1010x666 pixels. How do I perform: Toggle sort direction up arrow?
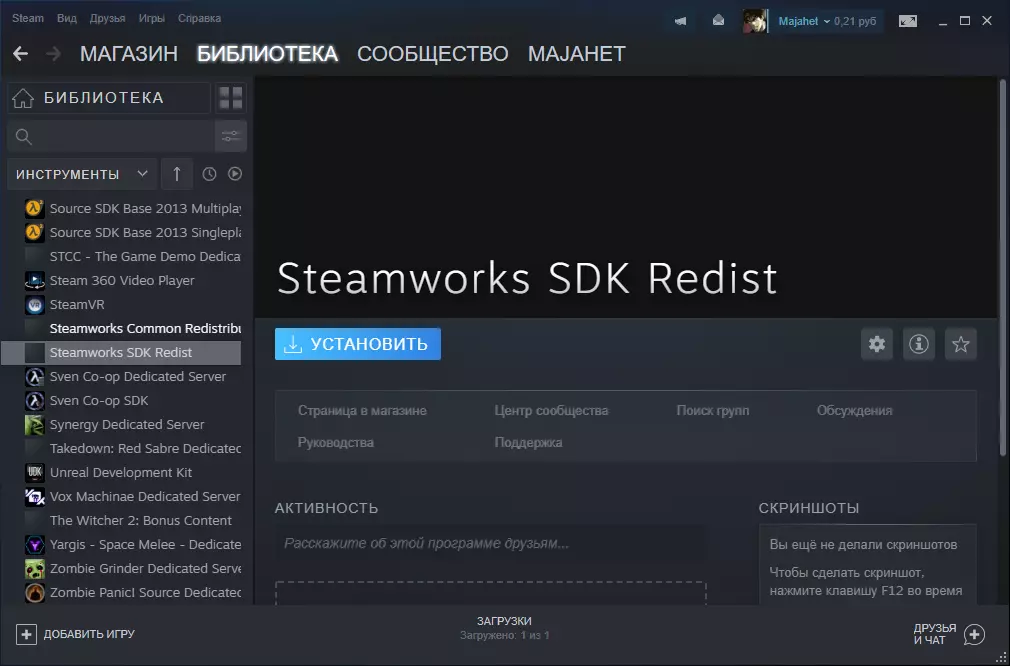[176, 174]
